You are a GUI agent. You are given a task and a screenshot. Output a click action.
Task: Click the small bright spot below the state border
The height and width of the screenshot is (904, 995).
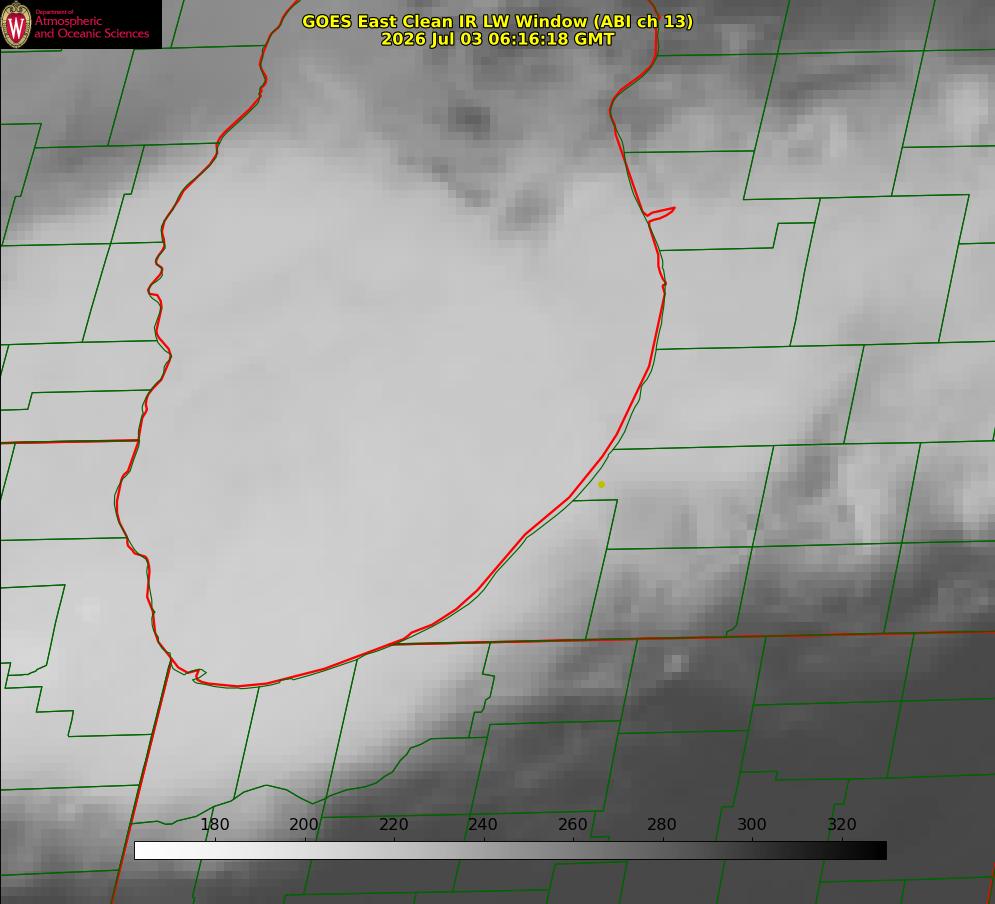pyautogui.click(x=675, y=663)
